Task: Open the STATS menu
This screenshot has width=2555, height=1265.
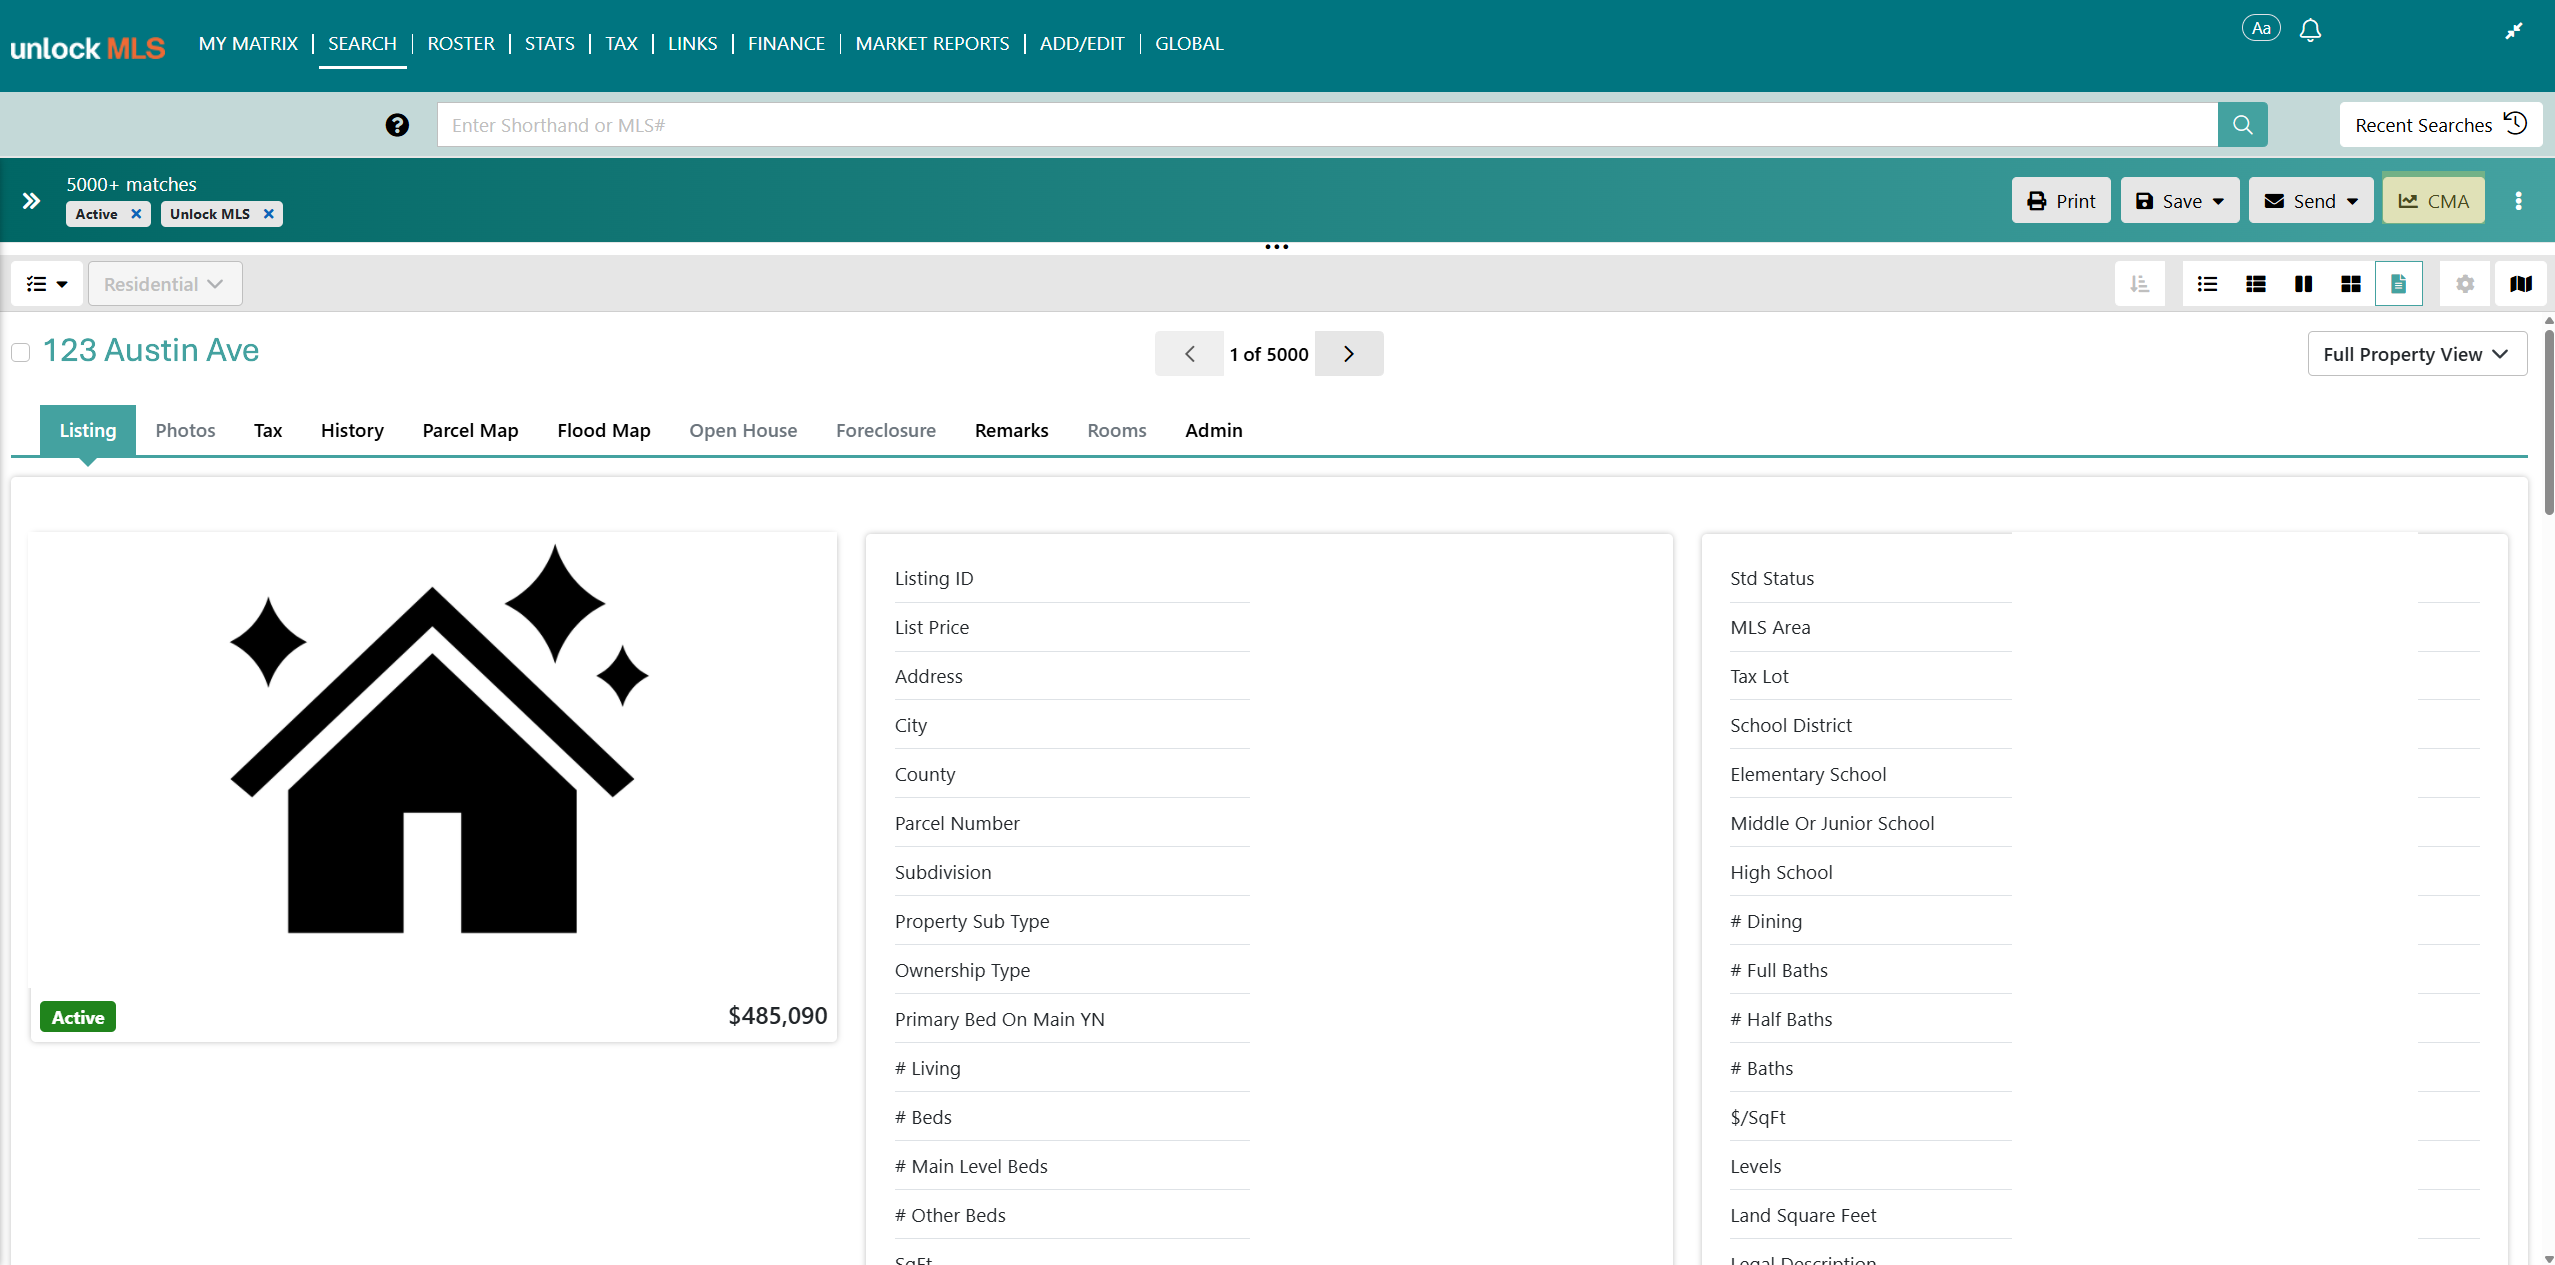Action: click(550, 44)
